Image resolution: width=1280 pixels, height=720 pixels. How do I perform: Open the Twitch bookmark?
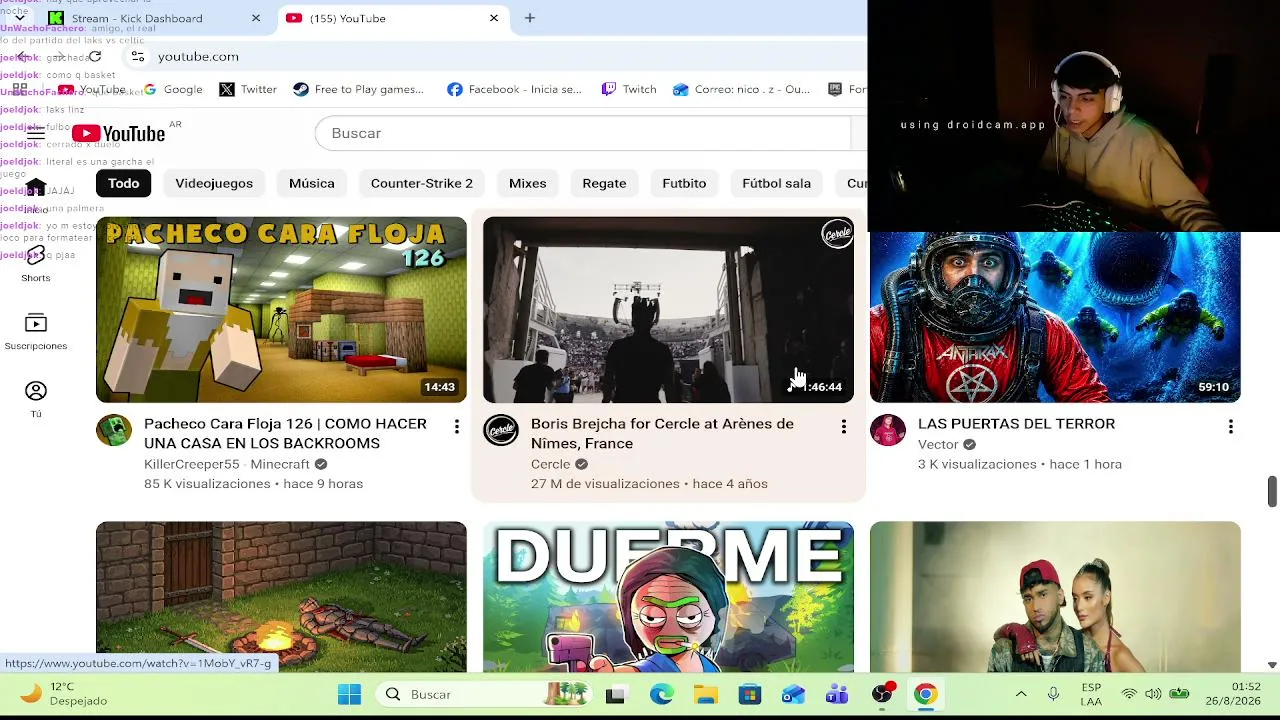click(629, 89)
